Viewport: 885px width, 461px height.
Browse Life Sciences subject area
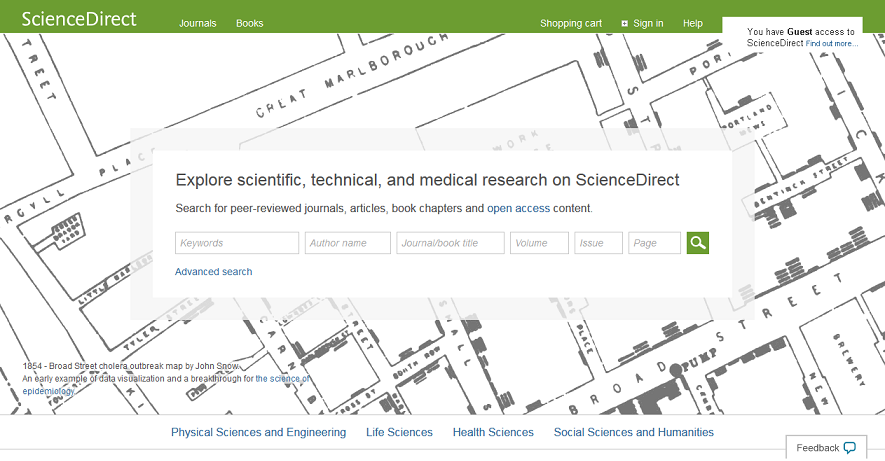399,432
